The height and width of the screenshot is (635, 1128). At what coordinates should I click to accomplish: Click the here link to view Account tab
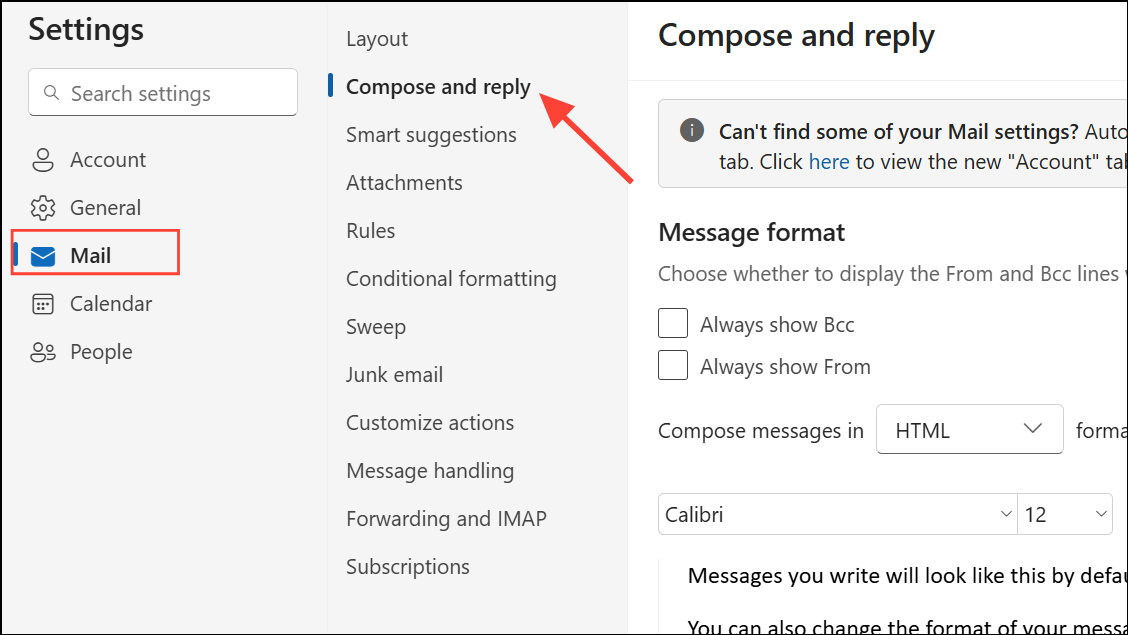pyautogui.click(x=829, y=161)
